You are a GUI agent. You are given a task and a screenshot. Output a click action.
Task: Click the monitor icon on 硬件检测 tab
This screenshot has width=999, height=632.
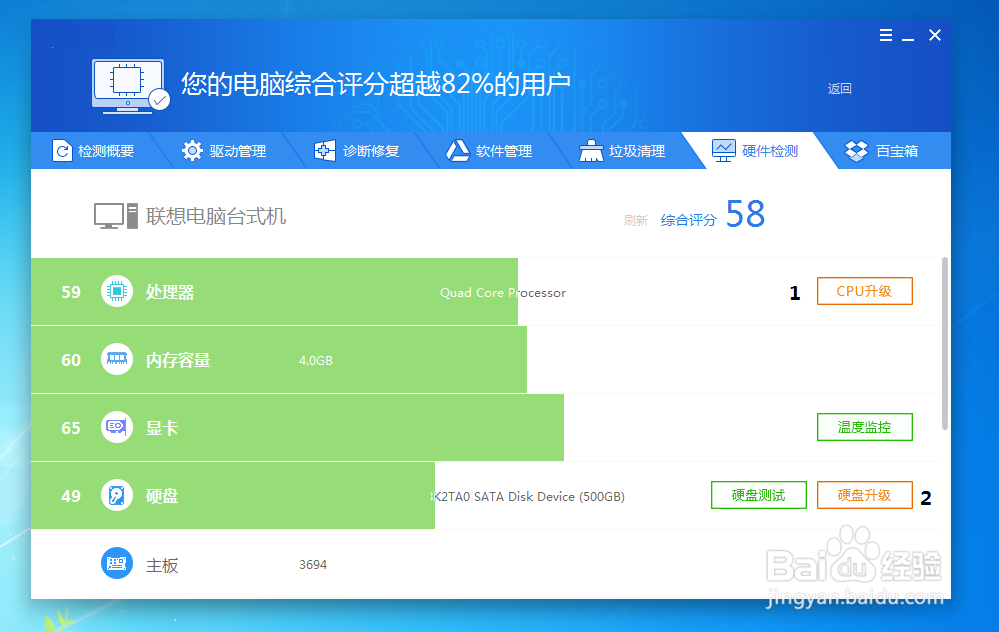pos(724,150)
